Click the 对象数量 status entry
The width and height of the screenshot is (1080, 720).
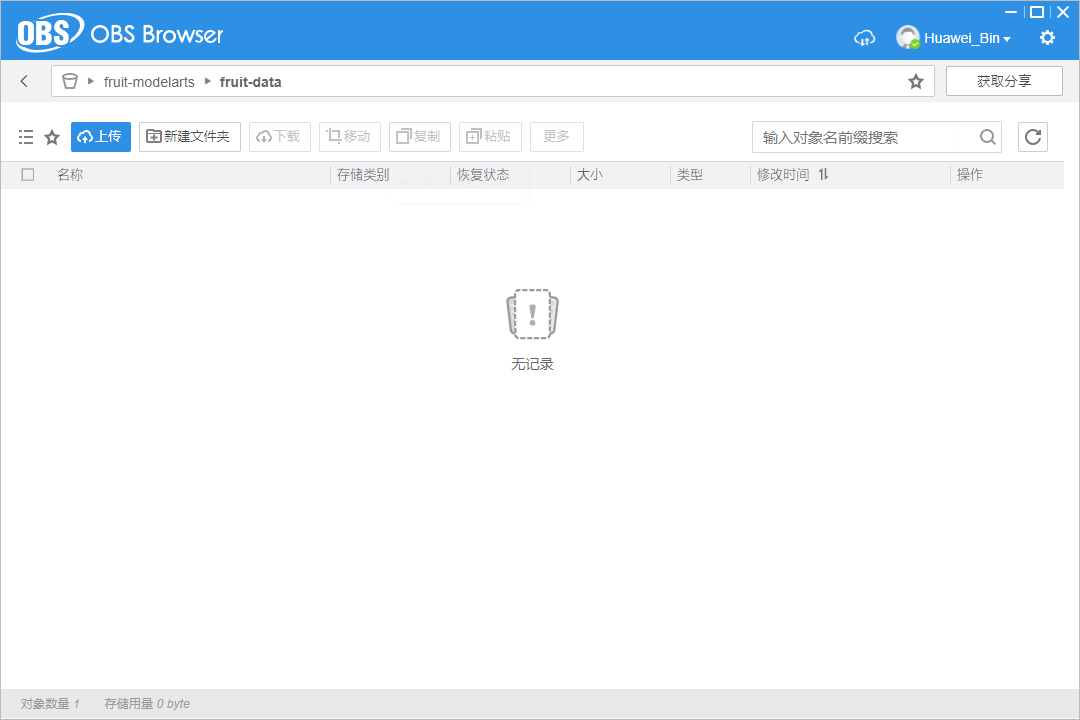50,703
